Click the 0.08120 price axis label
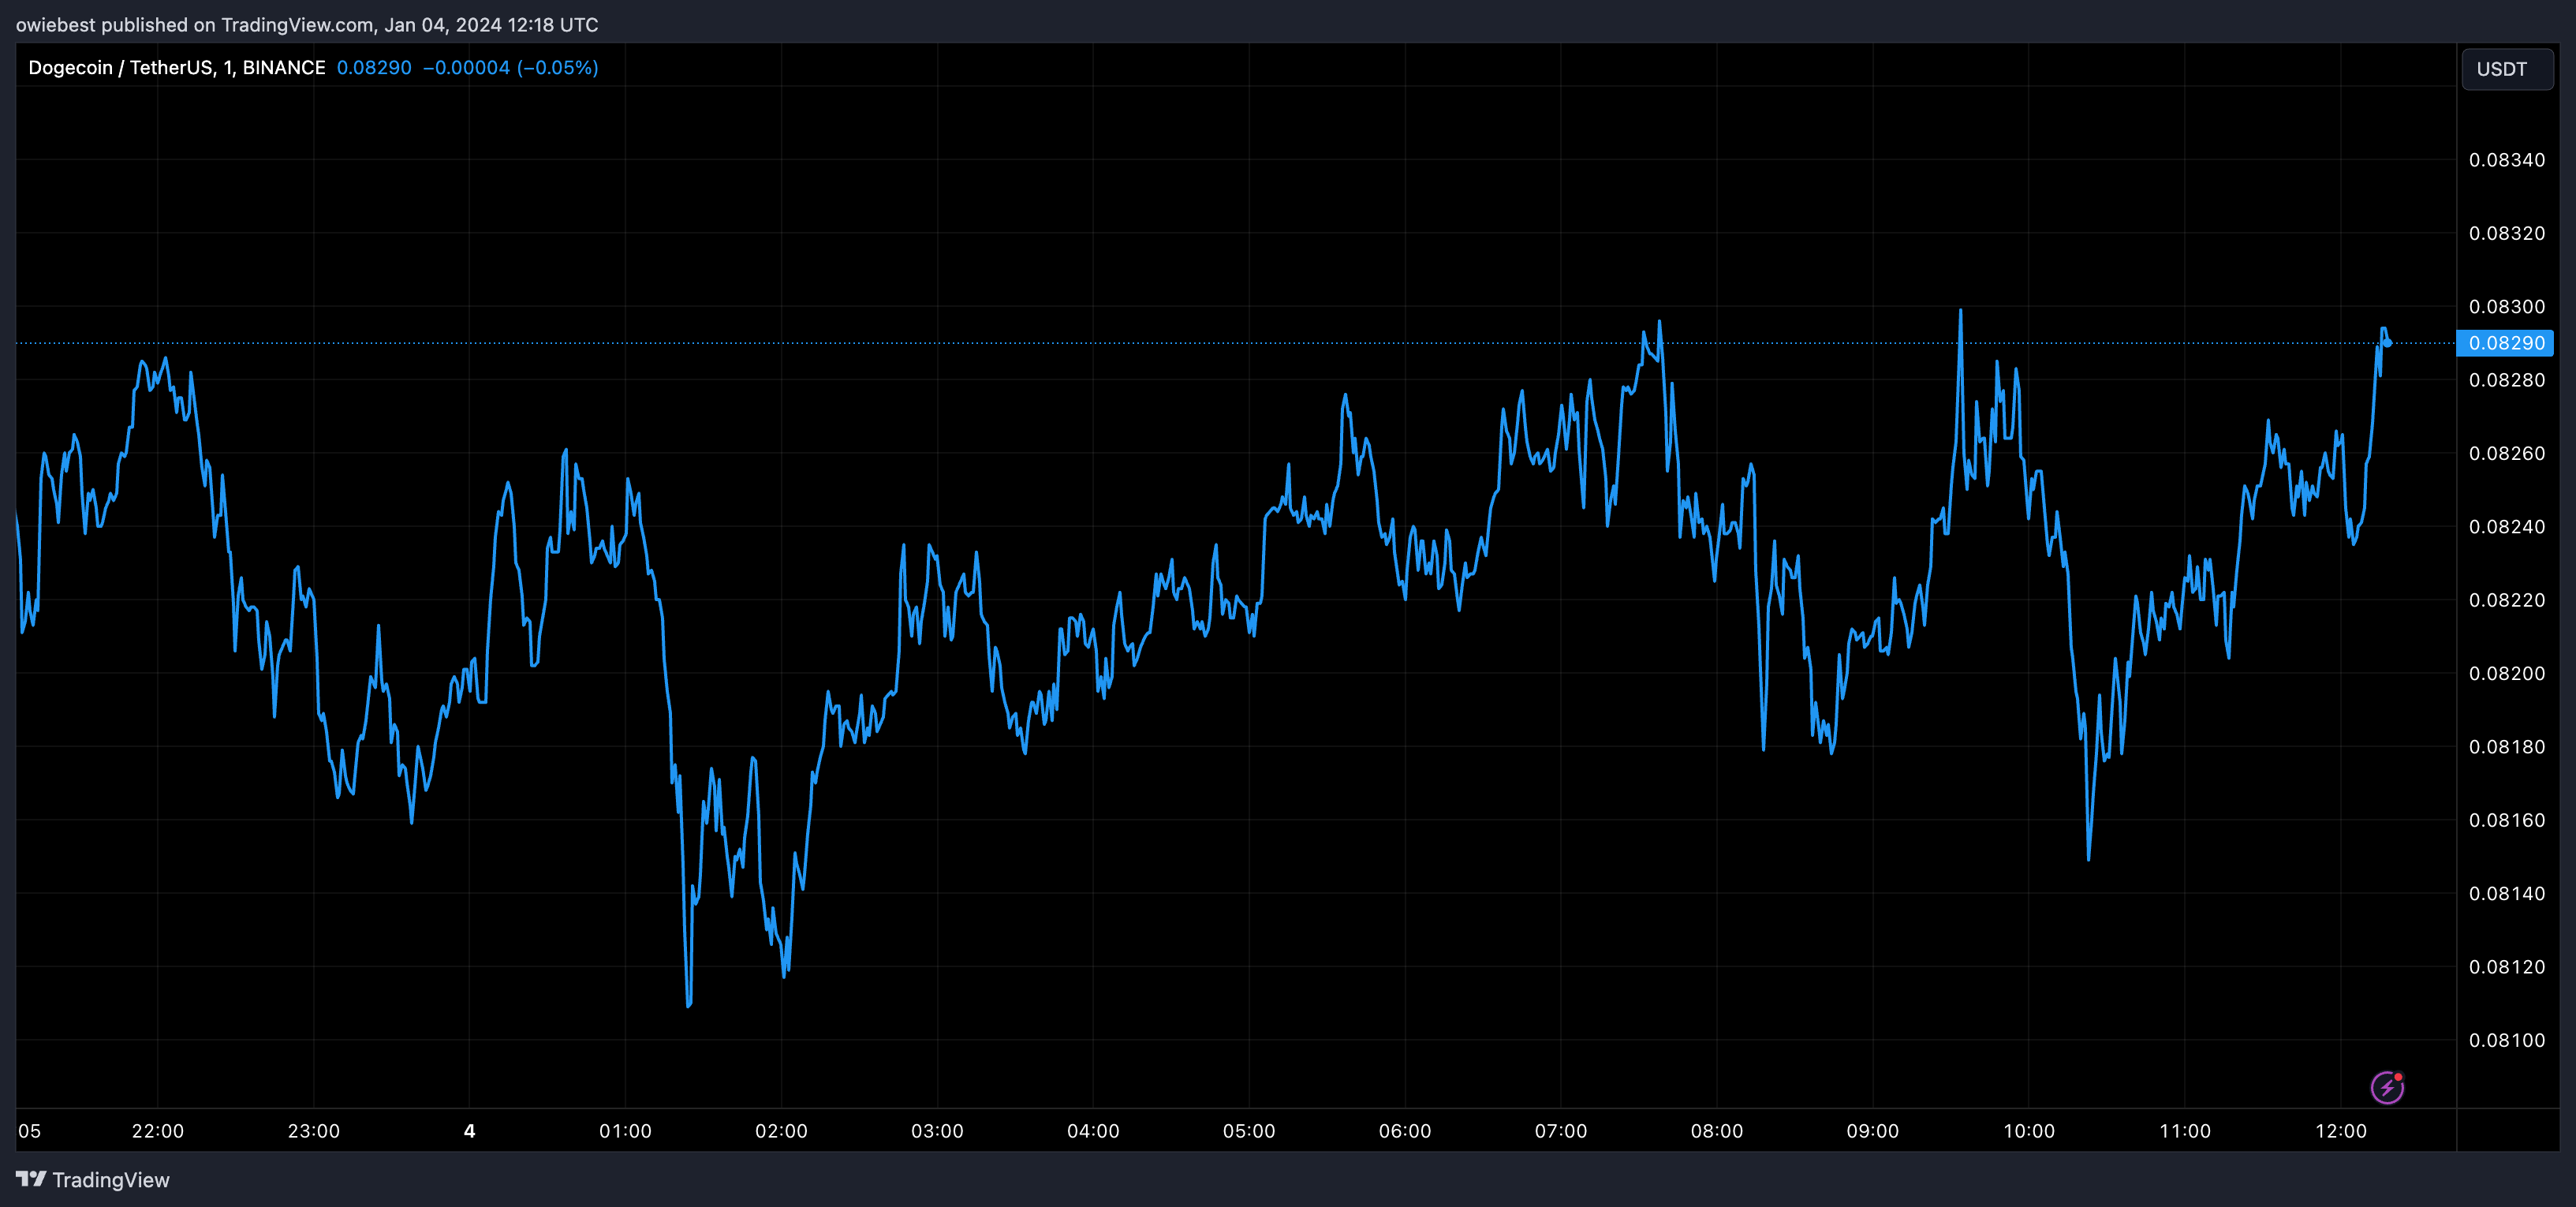 pos(2507,967)
